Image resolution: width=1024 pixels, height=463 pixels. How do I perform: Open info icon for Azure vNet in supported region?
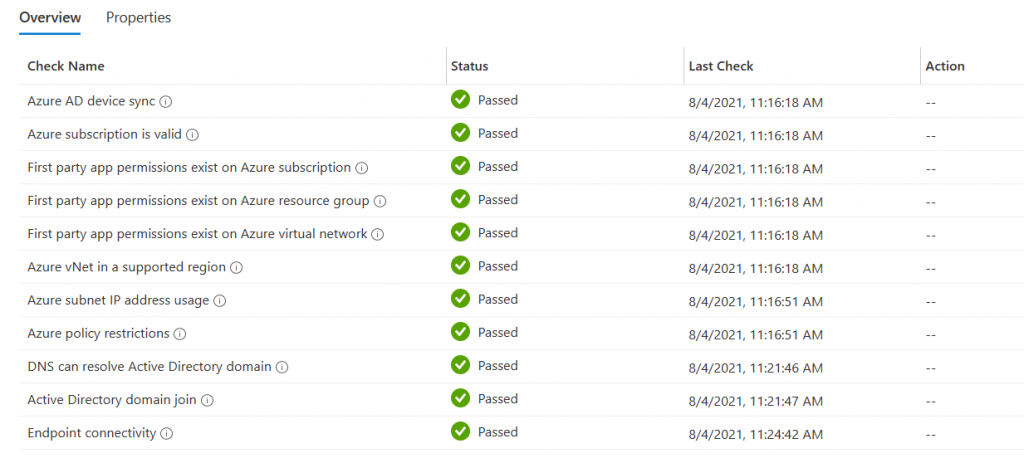click(x=236, y=268)
